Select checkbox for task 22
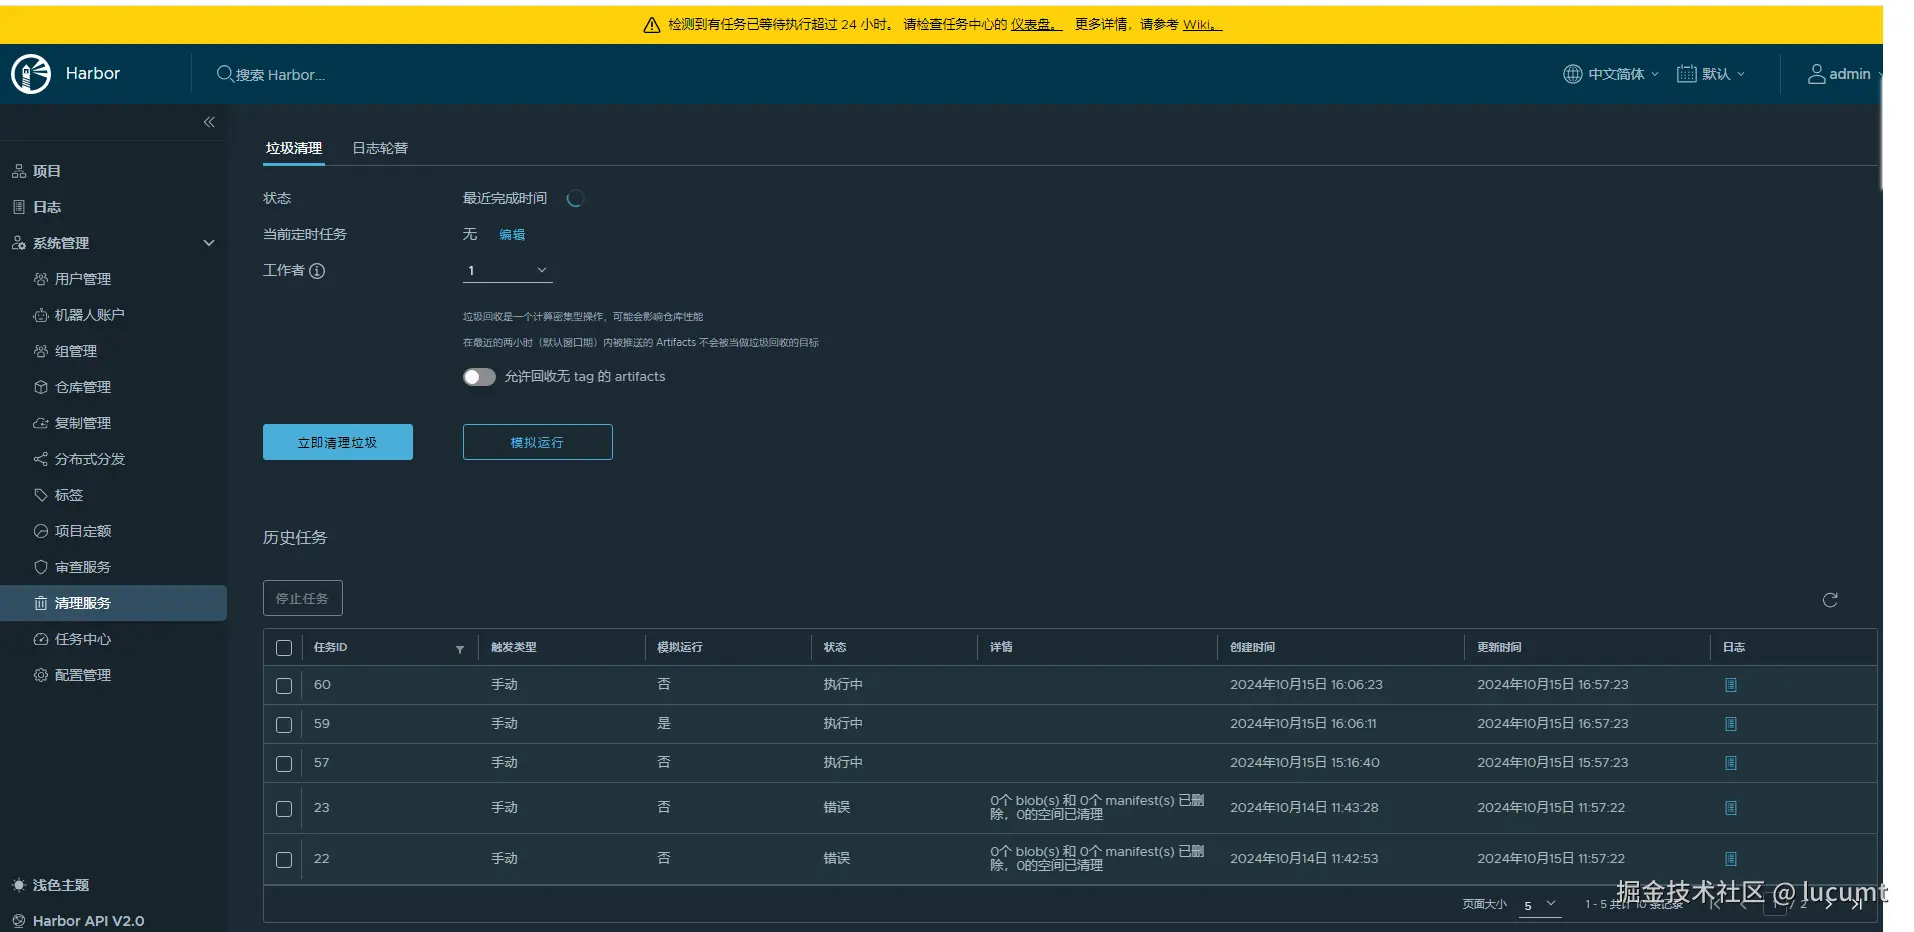Viewport: 1914px width, 932px height. [284, 860]
